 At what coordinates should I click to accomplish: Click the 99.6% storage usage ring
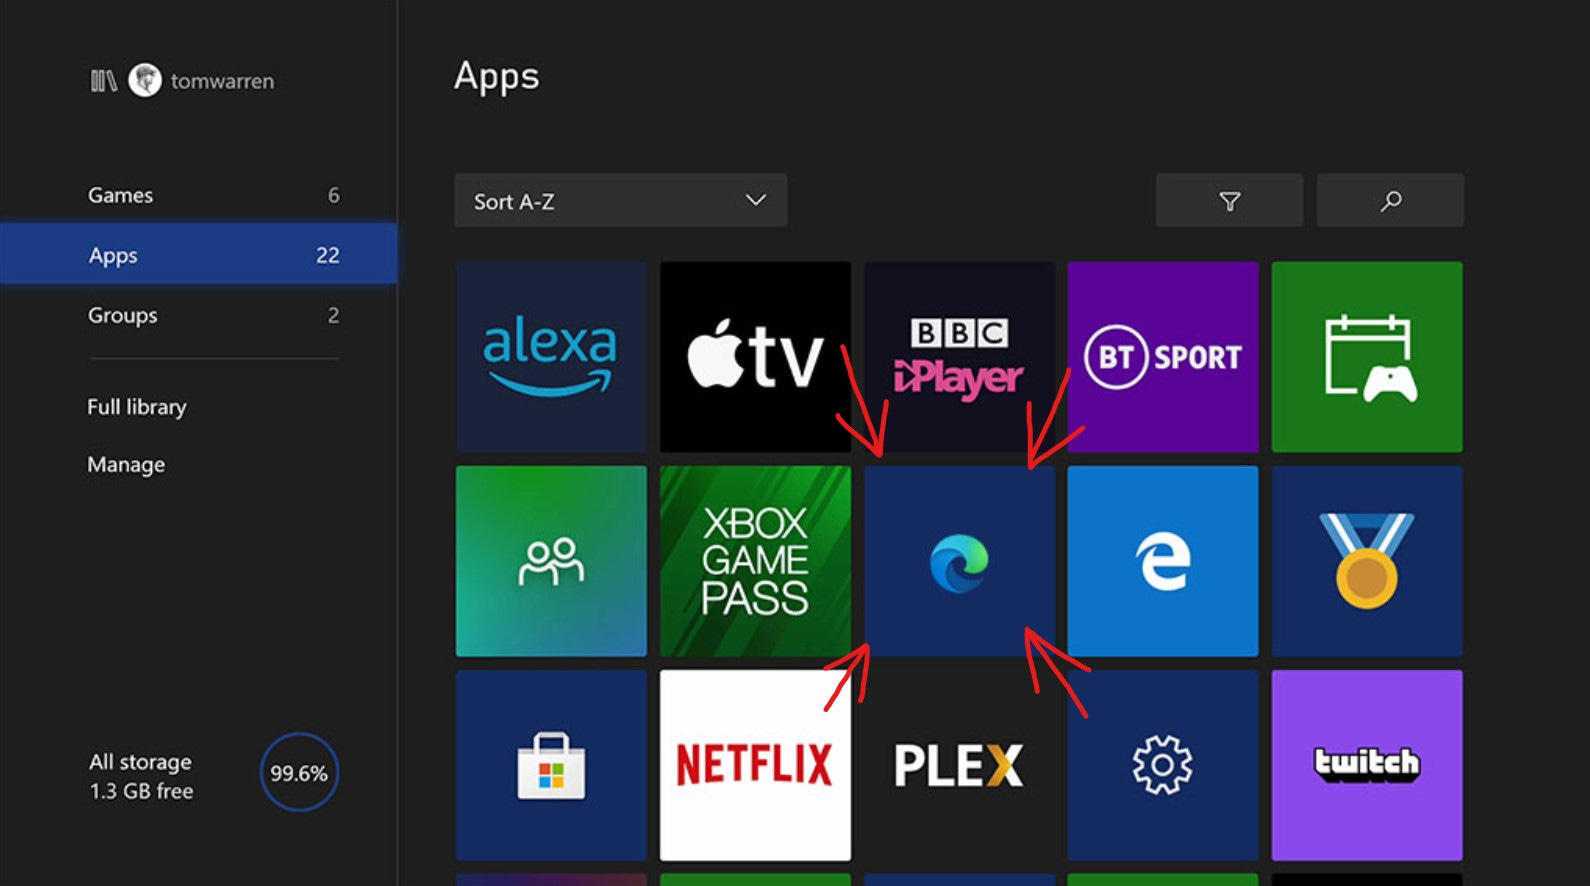click(x=299, y=773)
